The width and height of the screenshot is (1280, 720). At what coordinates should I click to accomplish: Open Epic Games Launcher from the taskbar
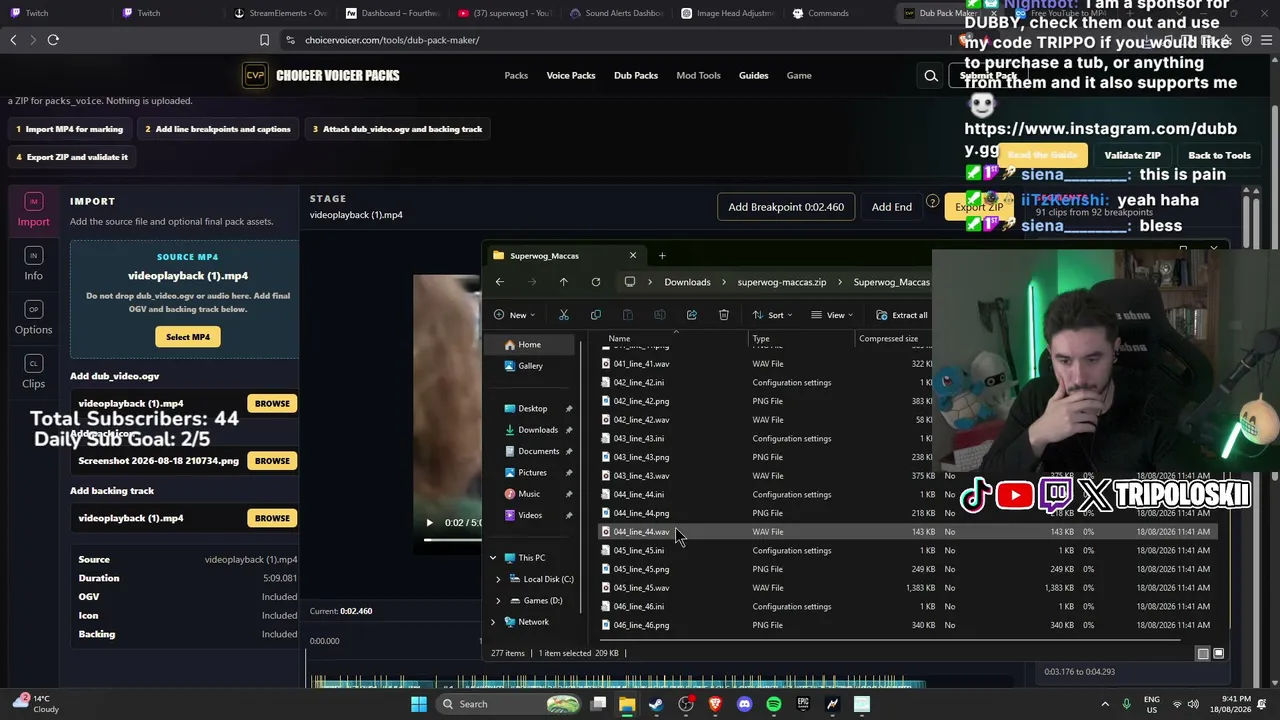pyautogui.click(x=803, y=704)
